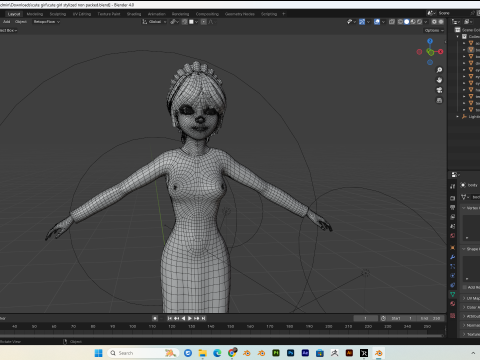
Task: Click the current frame field in timeline
Action: pyautogui.click(x=366, y=318)
